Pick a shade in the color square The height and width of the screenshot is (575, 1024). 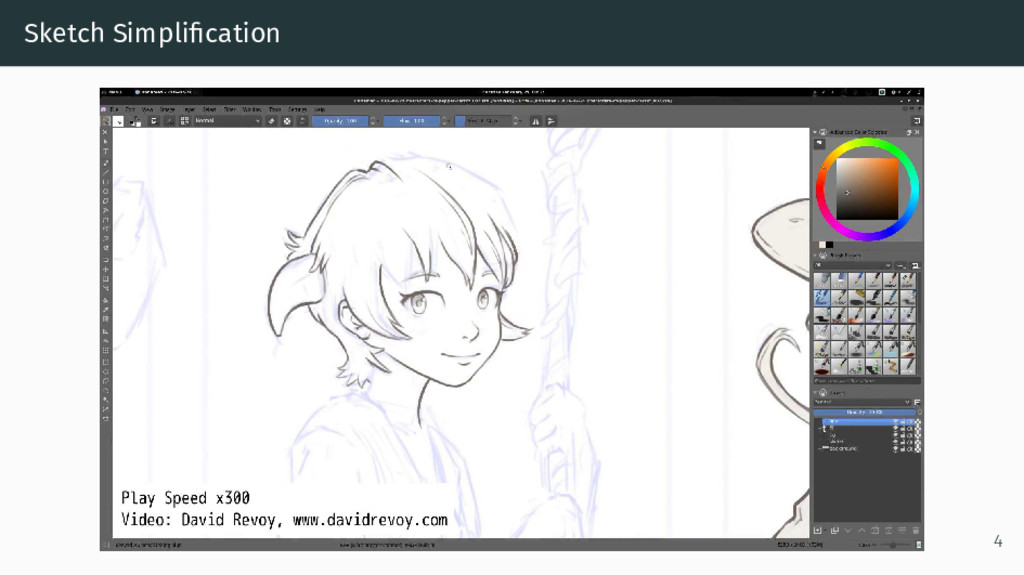(867, 189)
